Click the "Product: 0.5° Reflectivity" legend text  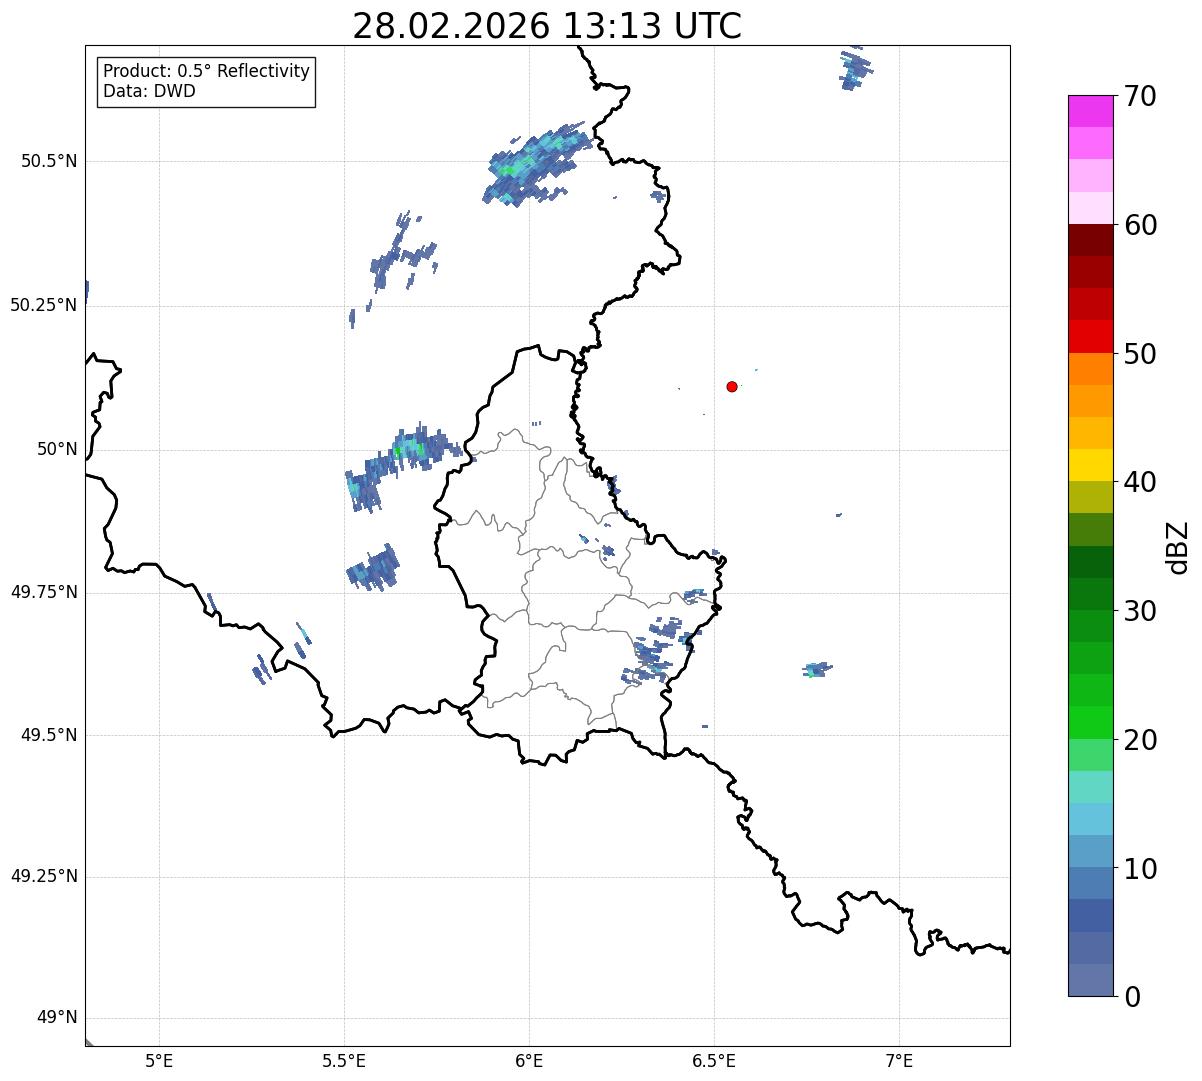point(206,72)
